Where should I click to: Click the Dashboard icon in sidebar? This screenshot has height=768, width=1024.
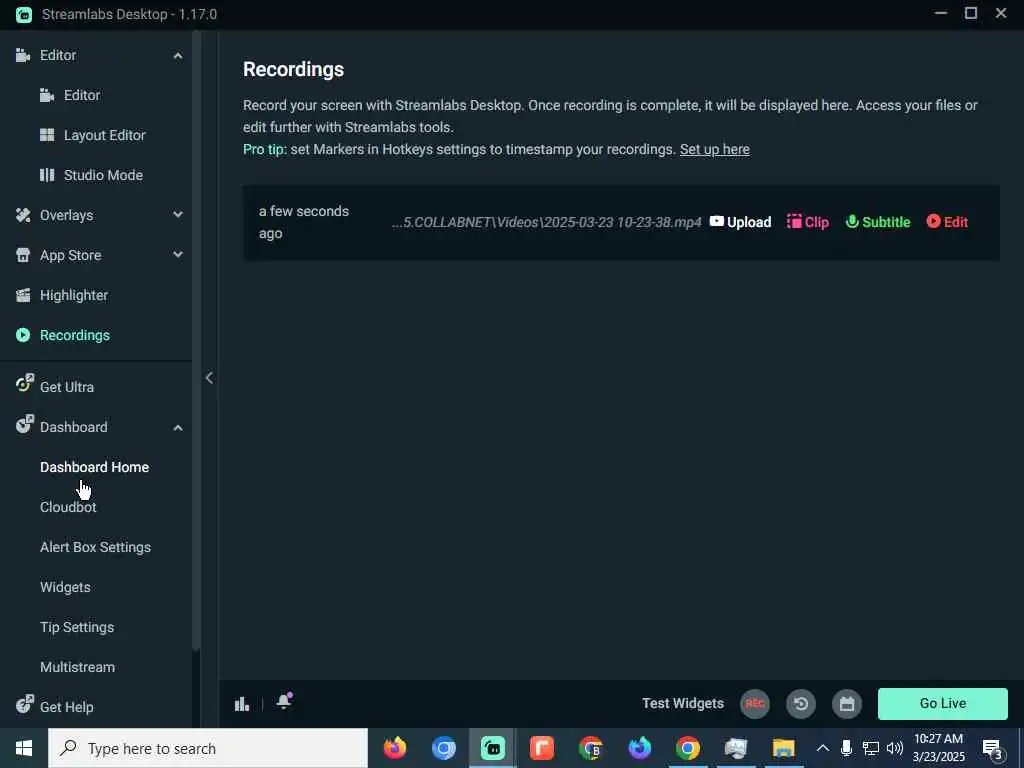click(24, 424)
